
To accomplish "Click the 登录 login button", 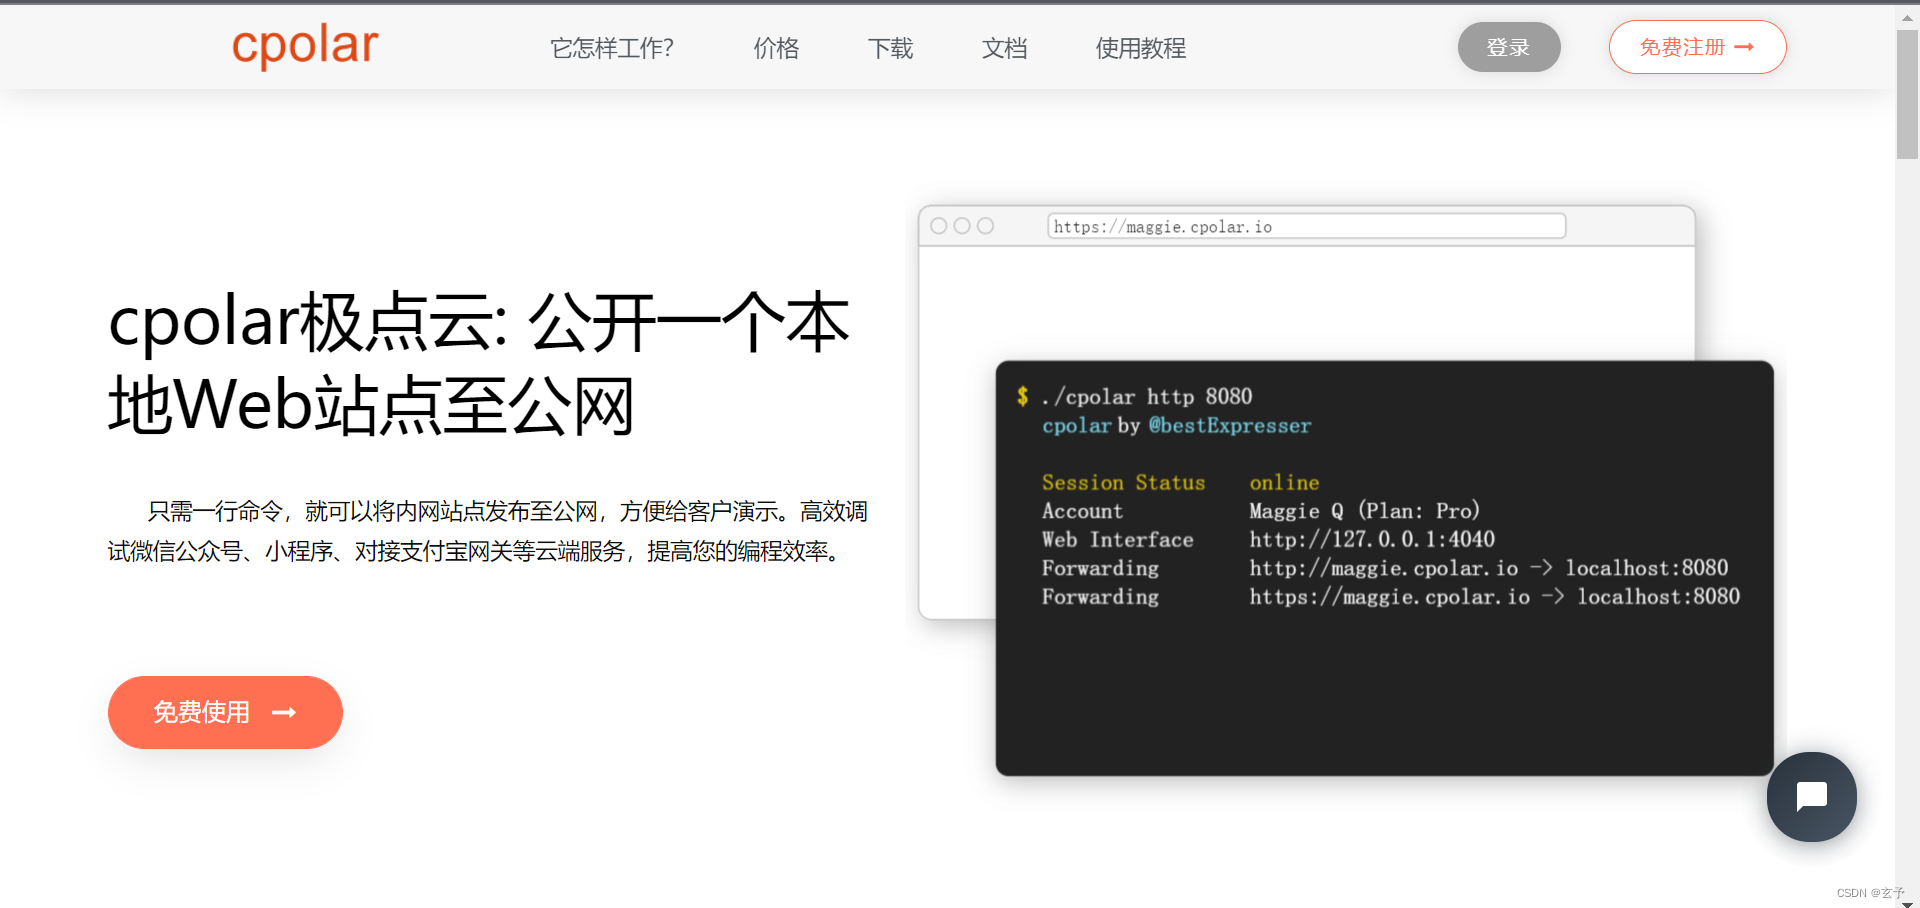I will click(x=1508, y=47).
